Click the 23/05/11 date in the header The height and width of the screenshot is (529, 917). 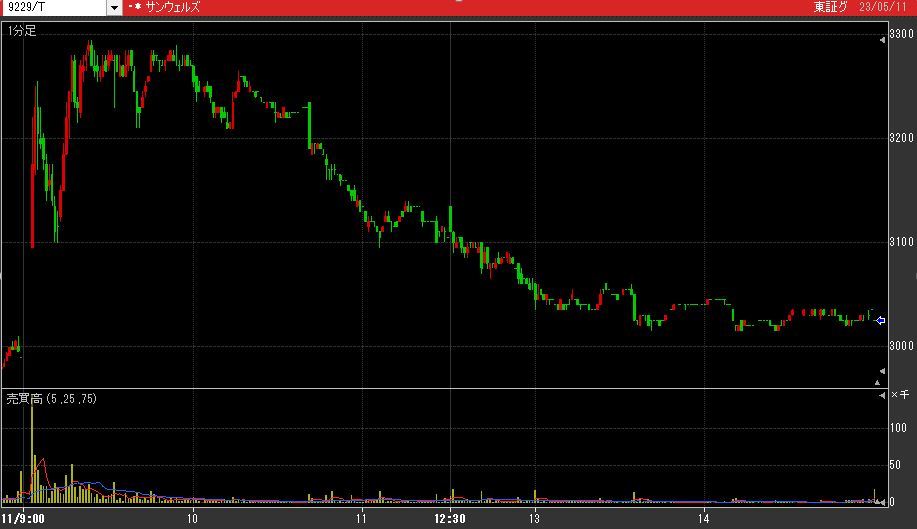[886, 8]
